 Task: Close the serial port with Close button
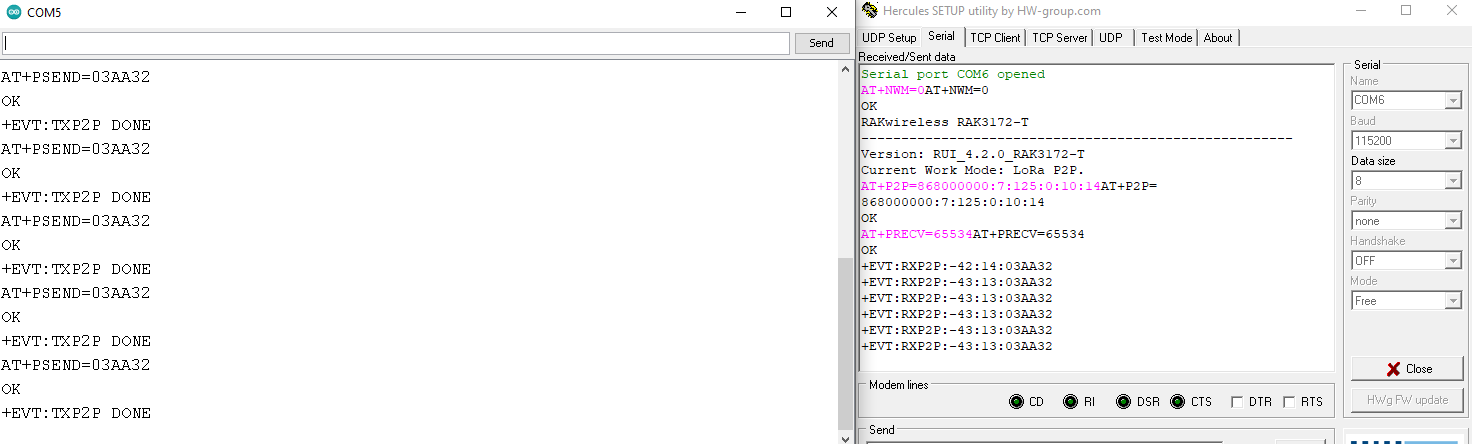point(1406,369)
